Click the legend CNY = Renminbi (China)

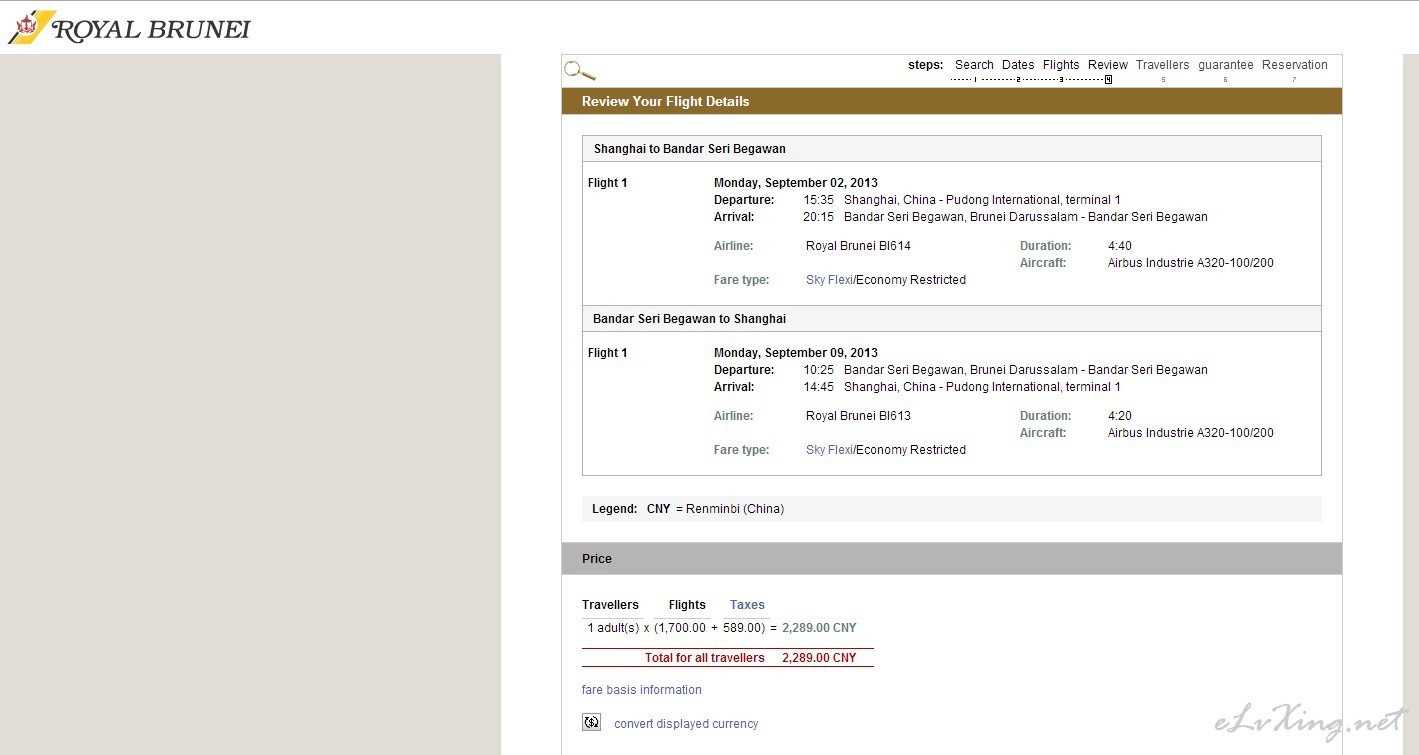pos(715,509)
